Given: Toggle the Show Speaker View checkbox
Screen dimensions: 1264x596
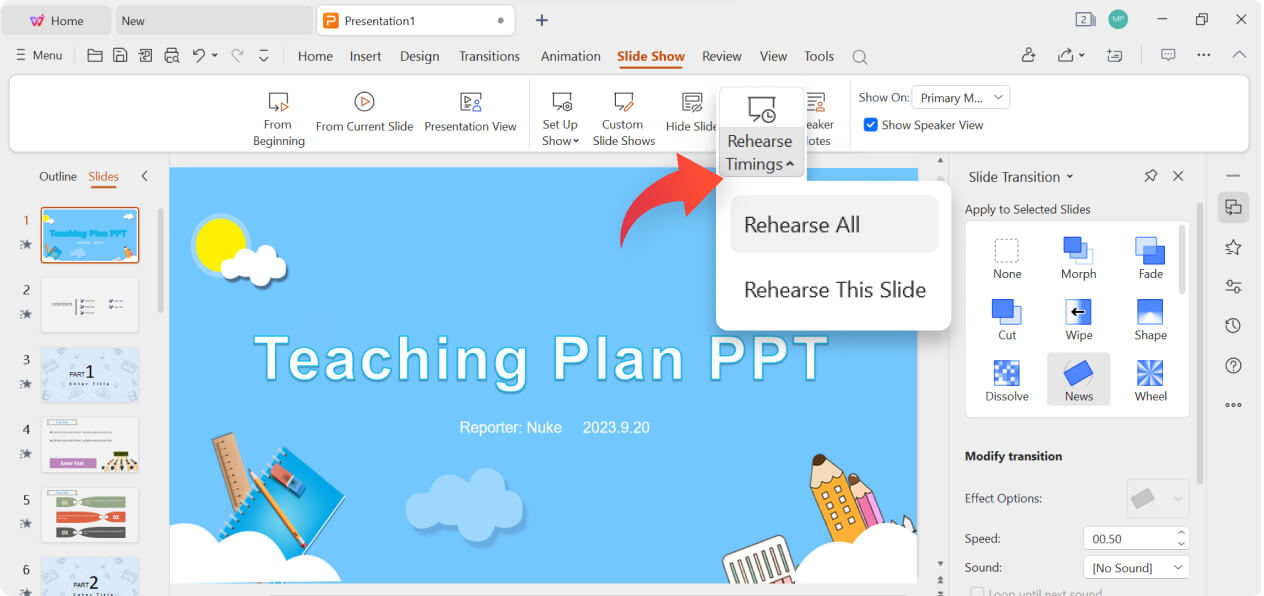Looking at the screenshot, I should [870, 125].
